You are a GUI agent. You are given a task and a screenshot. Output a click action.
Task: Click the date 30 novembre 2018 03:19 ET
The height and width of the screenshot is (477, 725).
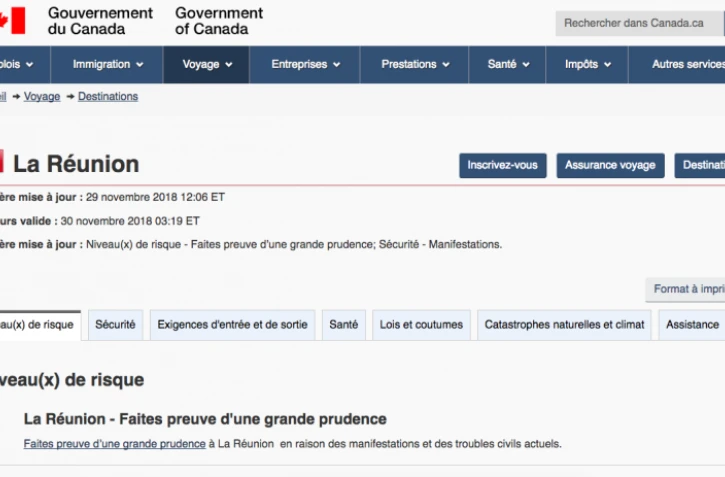click(x=130, y=221)
